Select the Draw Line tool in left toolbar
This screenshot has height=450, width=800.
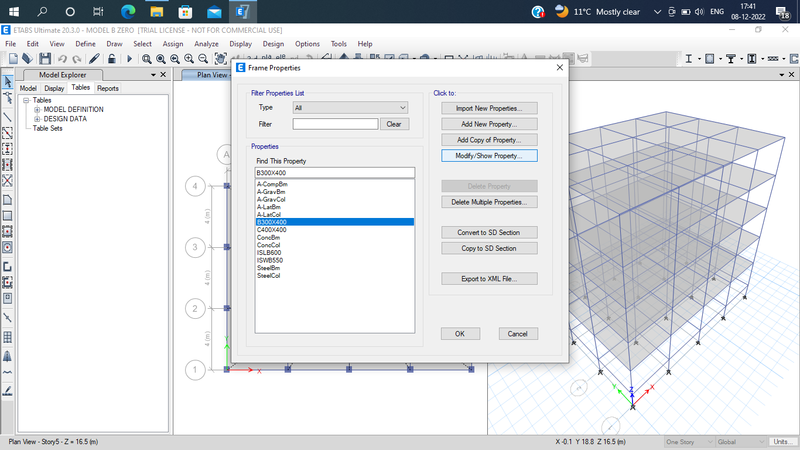click(8, 117)
